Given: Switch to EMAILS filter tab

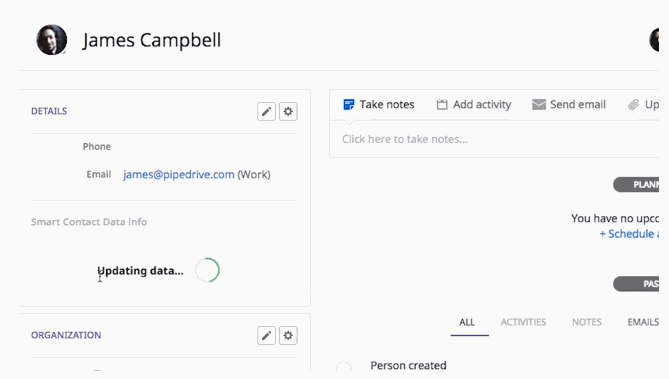Looking at the screenshot, I should tap(643, 322).
